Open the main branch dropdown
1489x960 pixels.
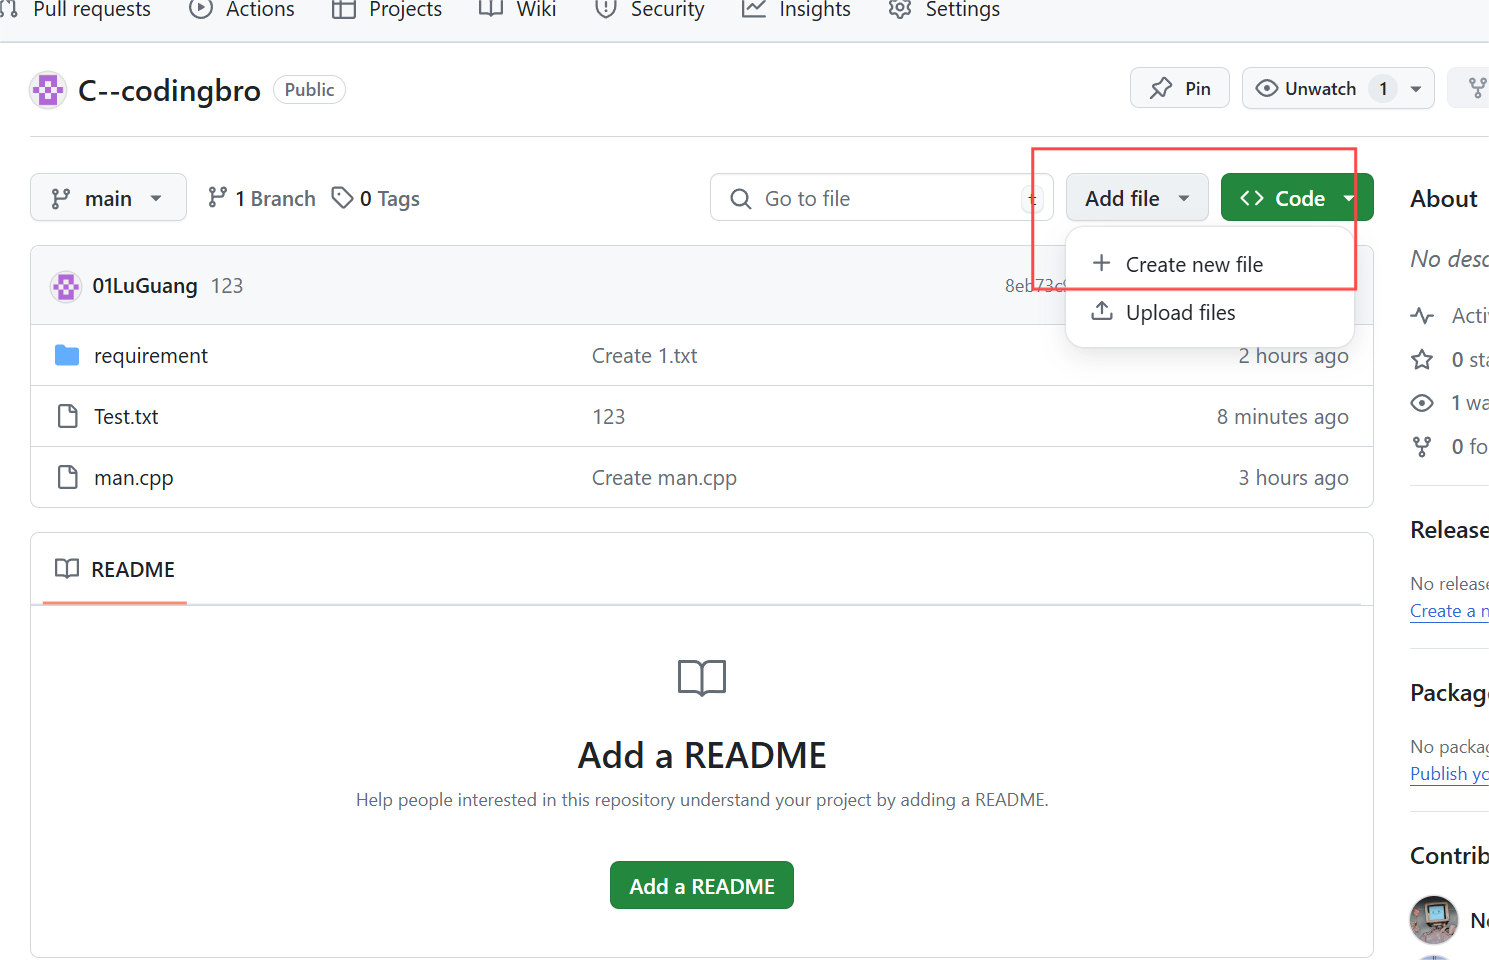pyautogui.click(x=108, y=197)
